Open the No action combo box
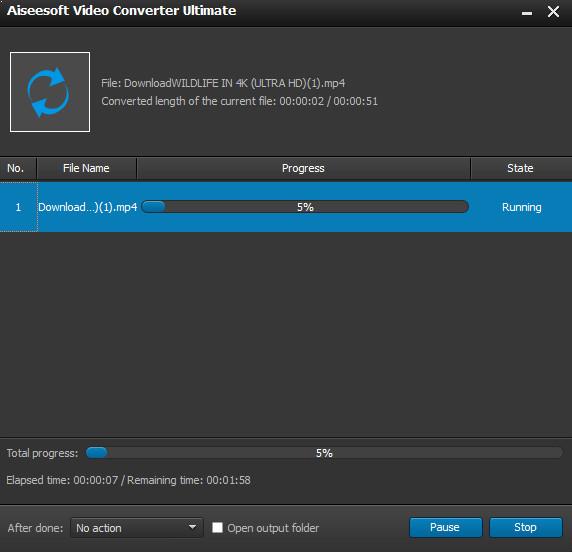The image size is (572, 552). (136, 528)
